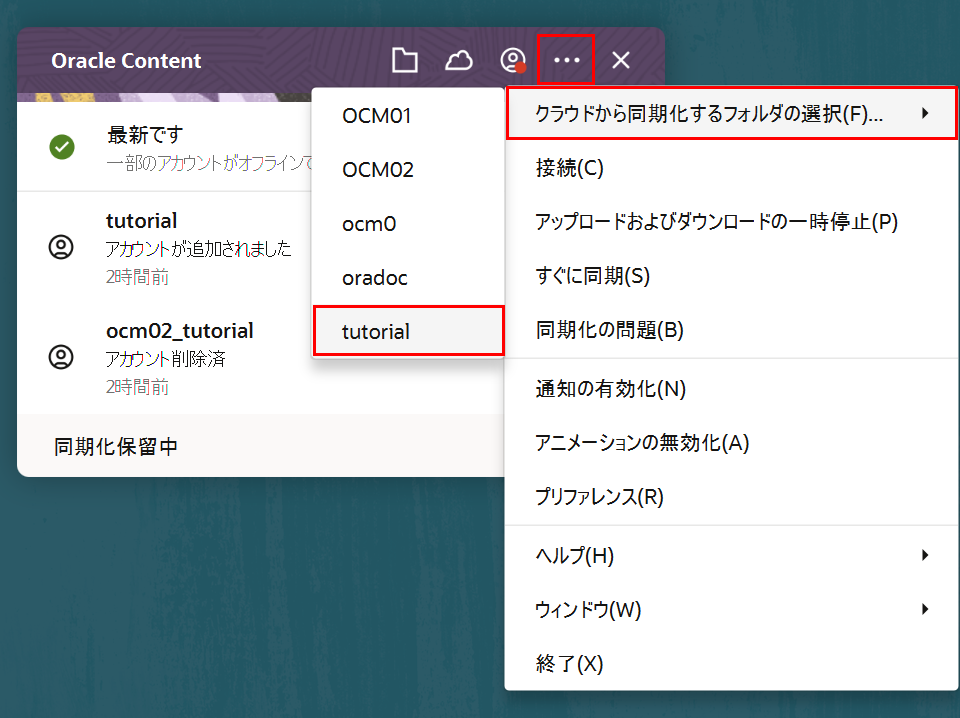
Task: Click アカウントが追加されました message
Action: coord(198,249)
